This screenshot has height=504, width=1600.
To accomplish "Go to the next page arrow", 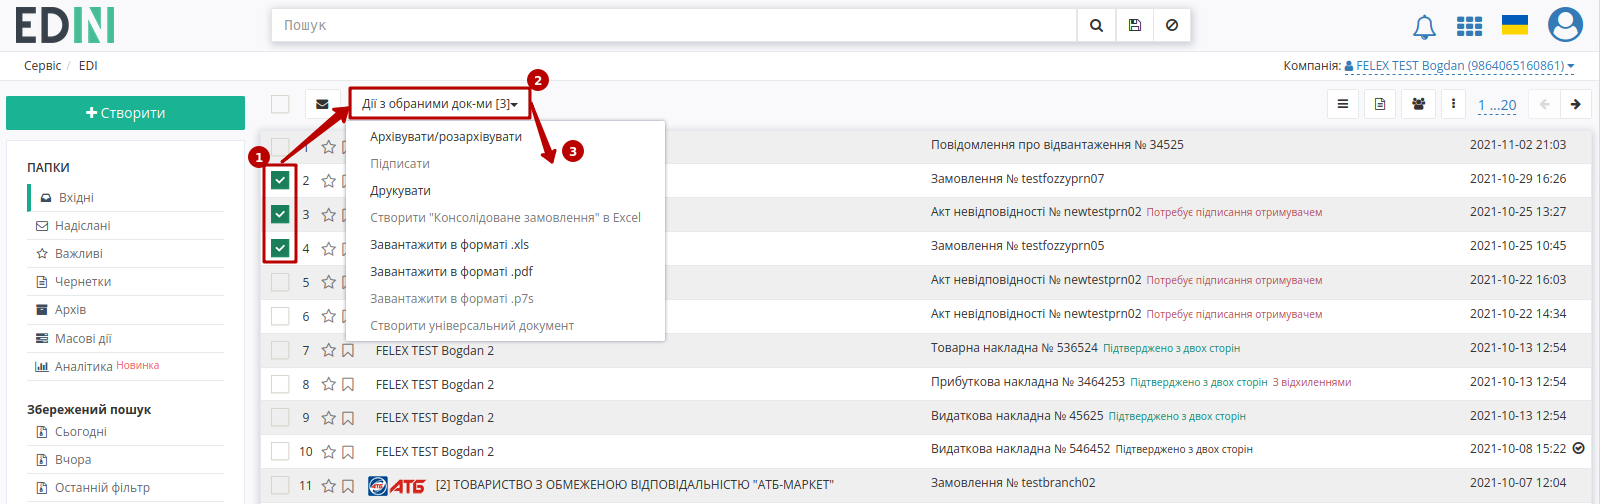I will 1576,104.
